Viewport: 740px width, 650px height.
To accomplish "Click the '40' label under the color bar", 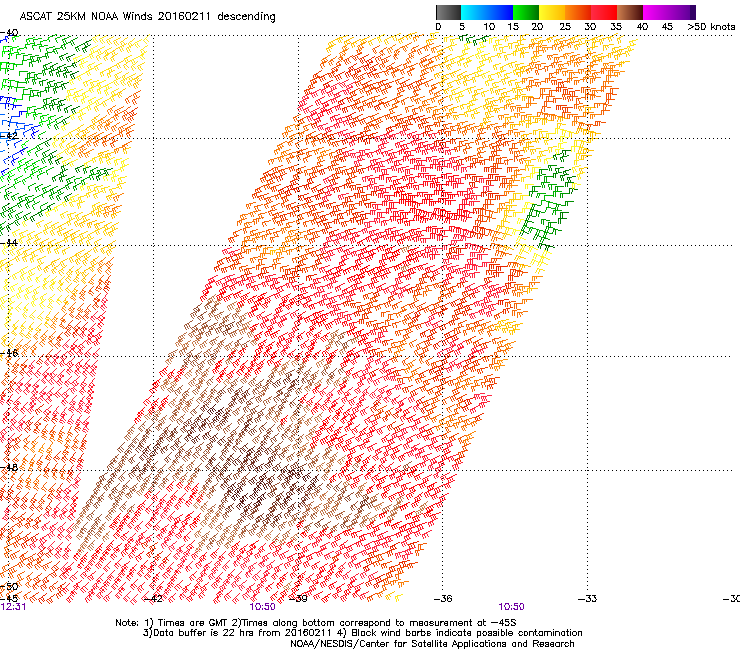I will 642,27.
